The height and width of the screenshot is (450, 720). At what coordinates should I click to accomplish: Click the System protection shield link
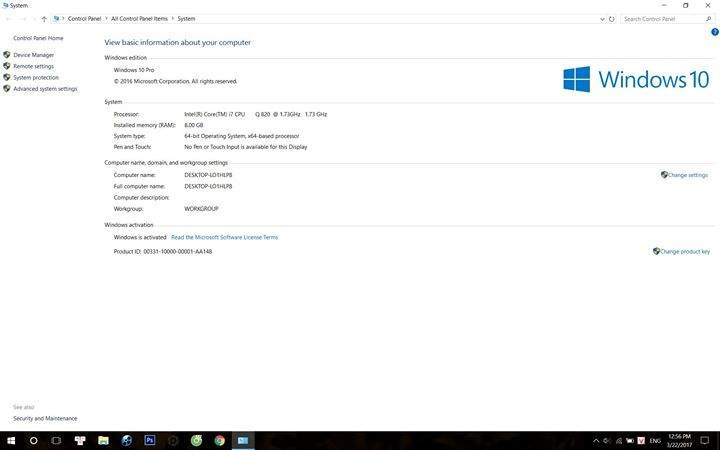[36, 77]
